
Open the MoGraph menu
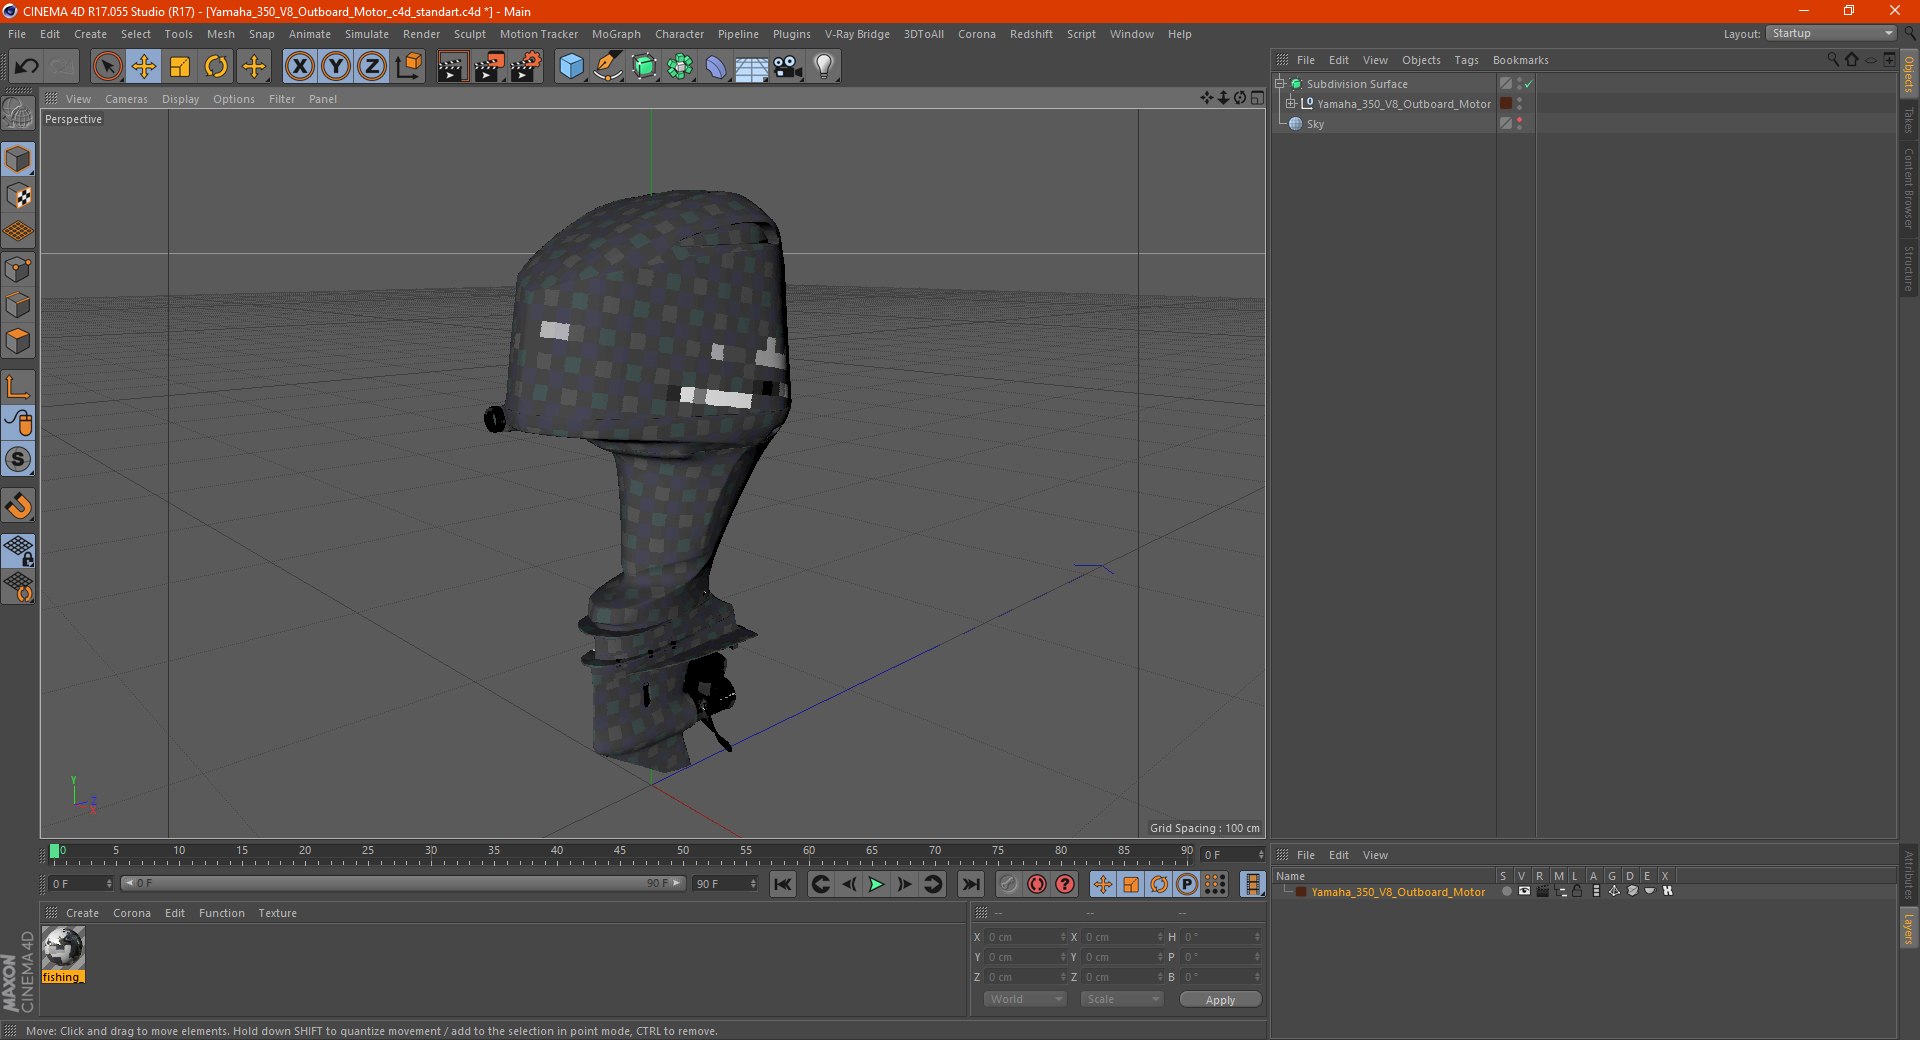click(616, 34)
